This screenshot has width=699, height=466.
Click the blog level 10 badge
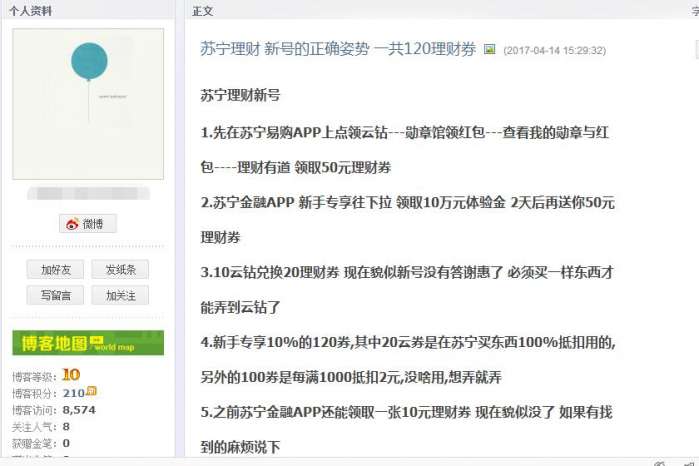coord(71,375)
